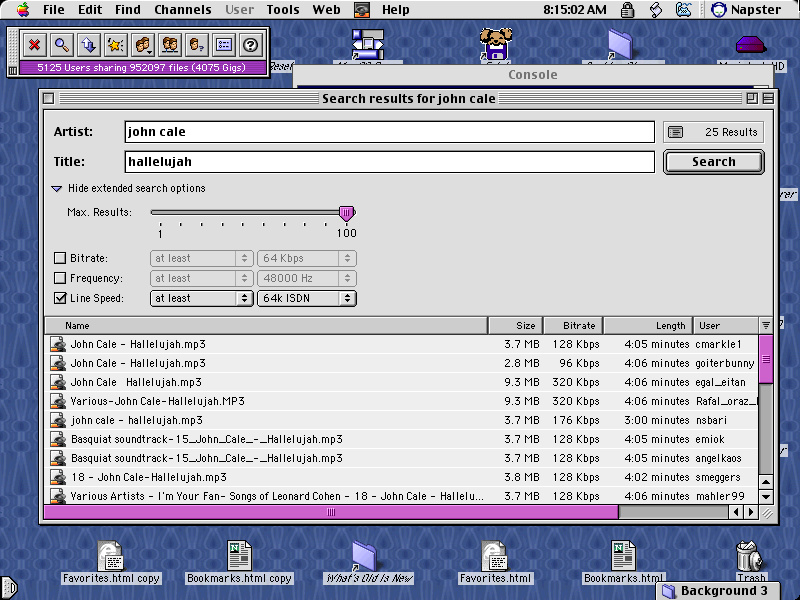Open the transfers arrows toolbar icon
800x600 pixels.
(89, 45)
